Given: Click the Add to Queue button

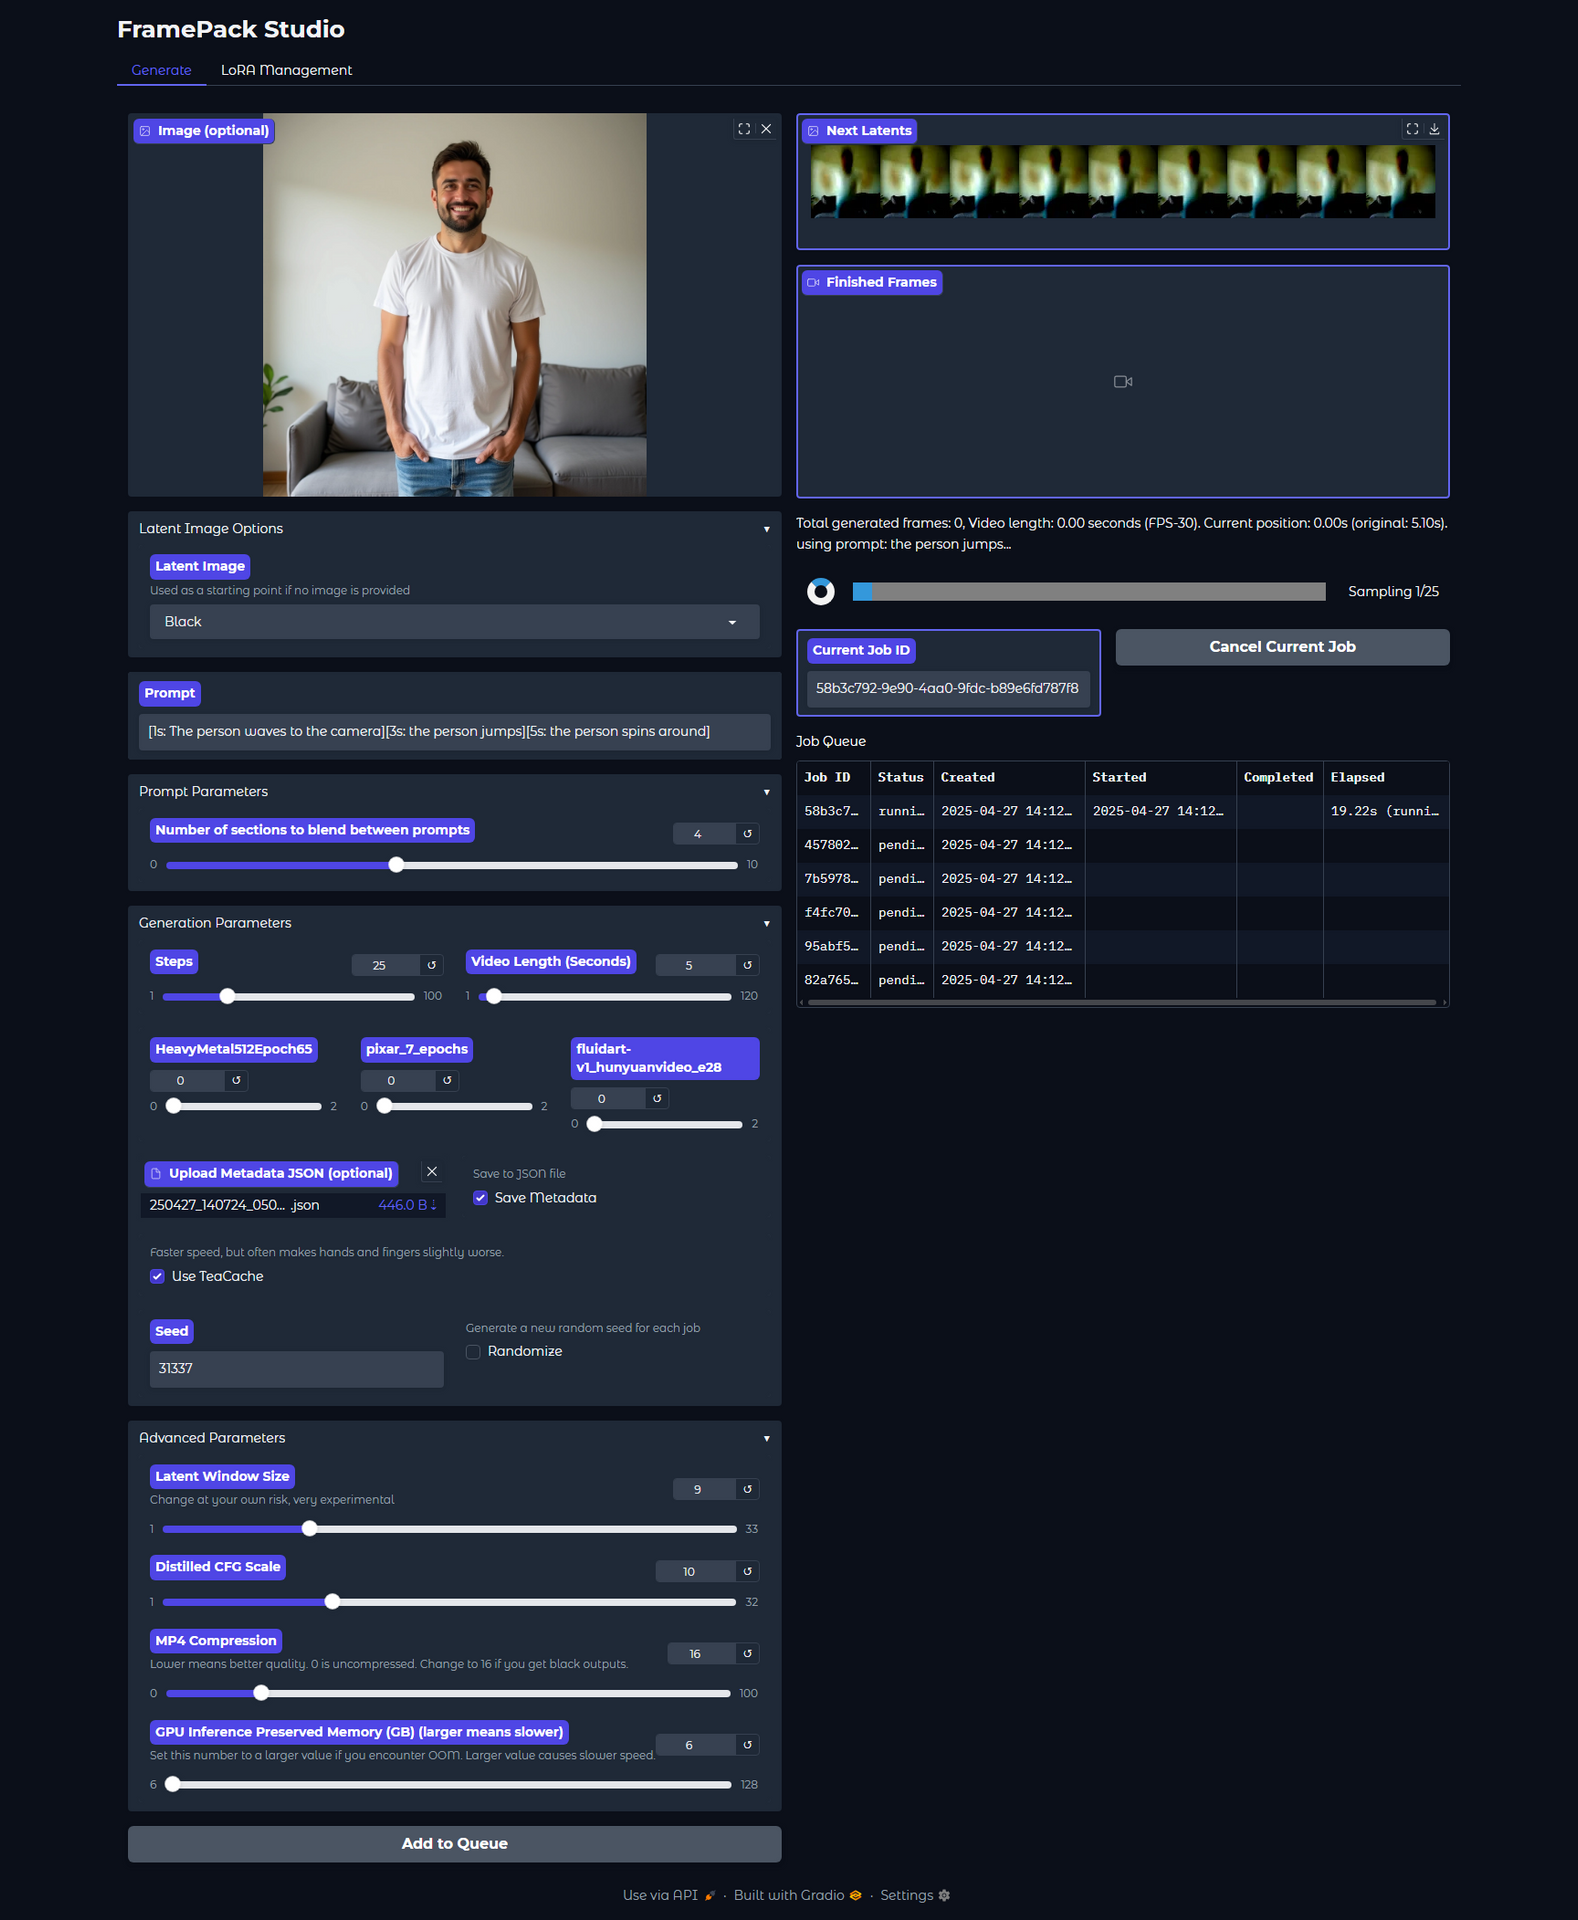Looking at the screenshot, I should [454, 1844].
